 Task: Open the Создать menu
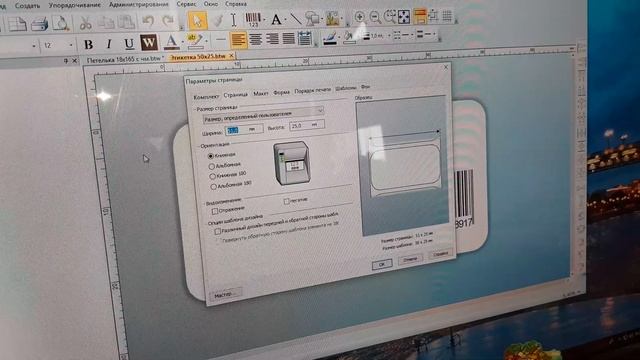point(27,6)
